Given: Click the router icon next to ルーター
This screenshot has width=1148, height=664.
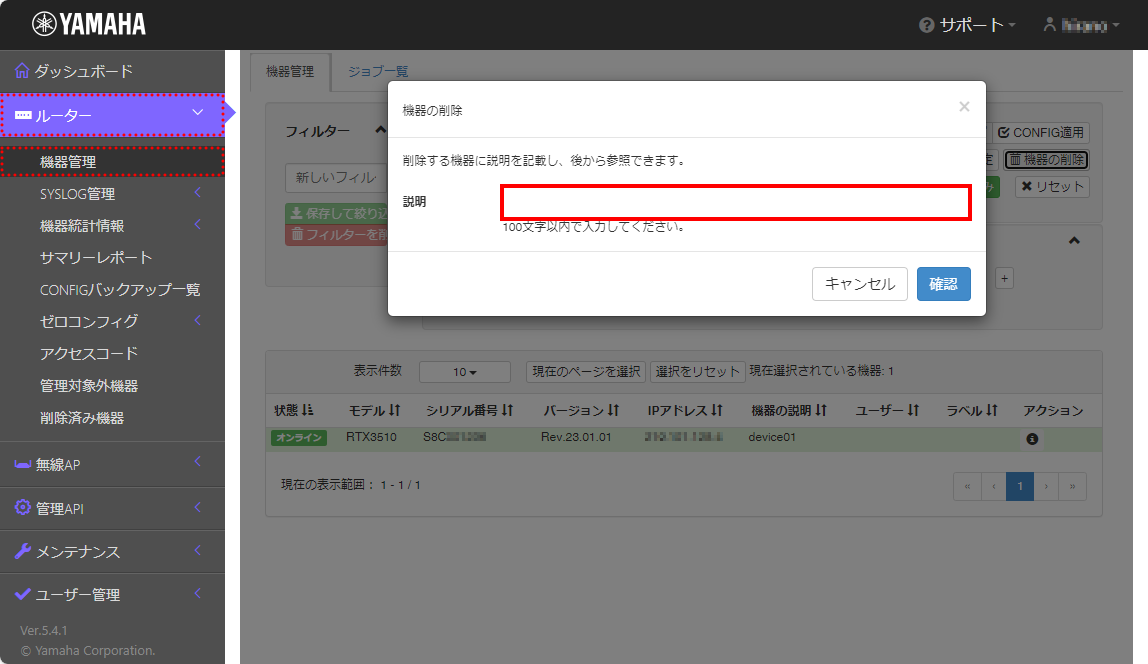Looking at the screenshot, I should [x=21, y=115].
